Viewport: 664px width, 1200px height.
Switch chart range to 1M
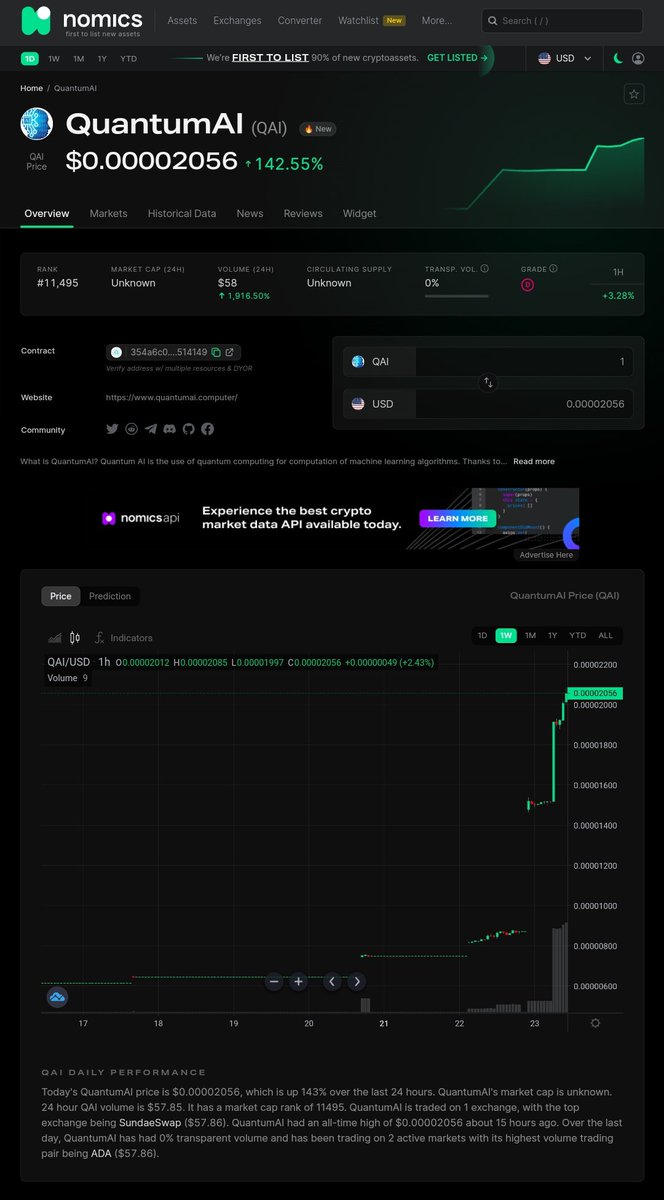pos(530,635)
